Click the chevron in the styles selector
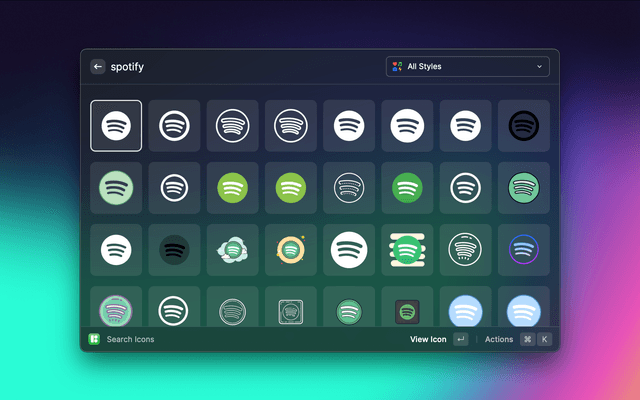640x400 pixels. [540, 67]
